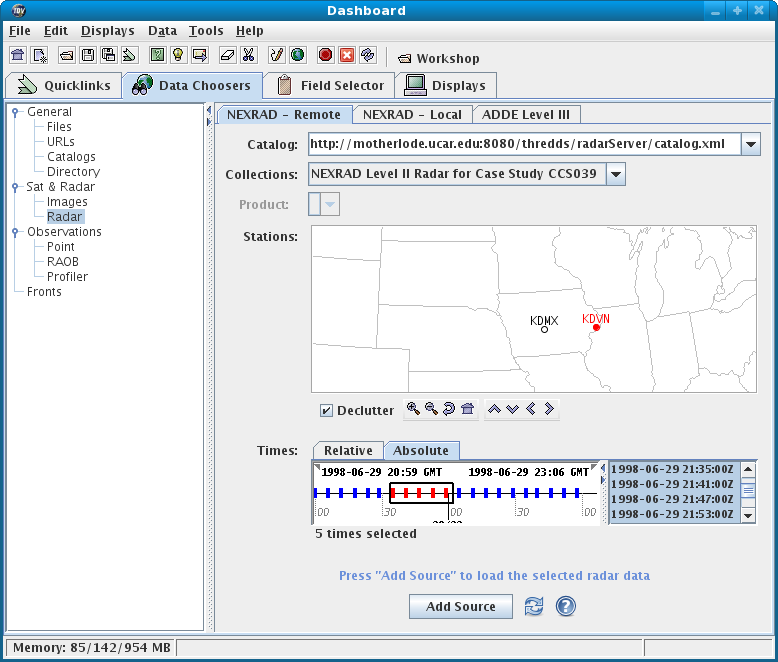Switch to Relative times tab
The image size is (778, 662).
point(348,450)
